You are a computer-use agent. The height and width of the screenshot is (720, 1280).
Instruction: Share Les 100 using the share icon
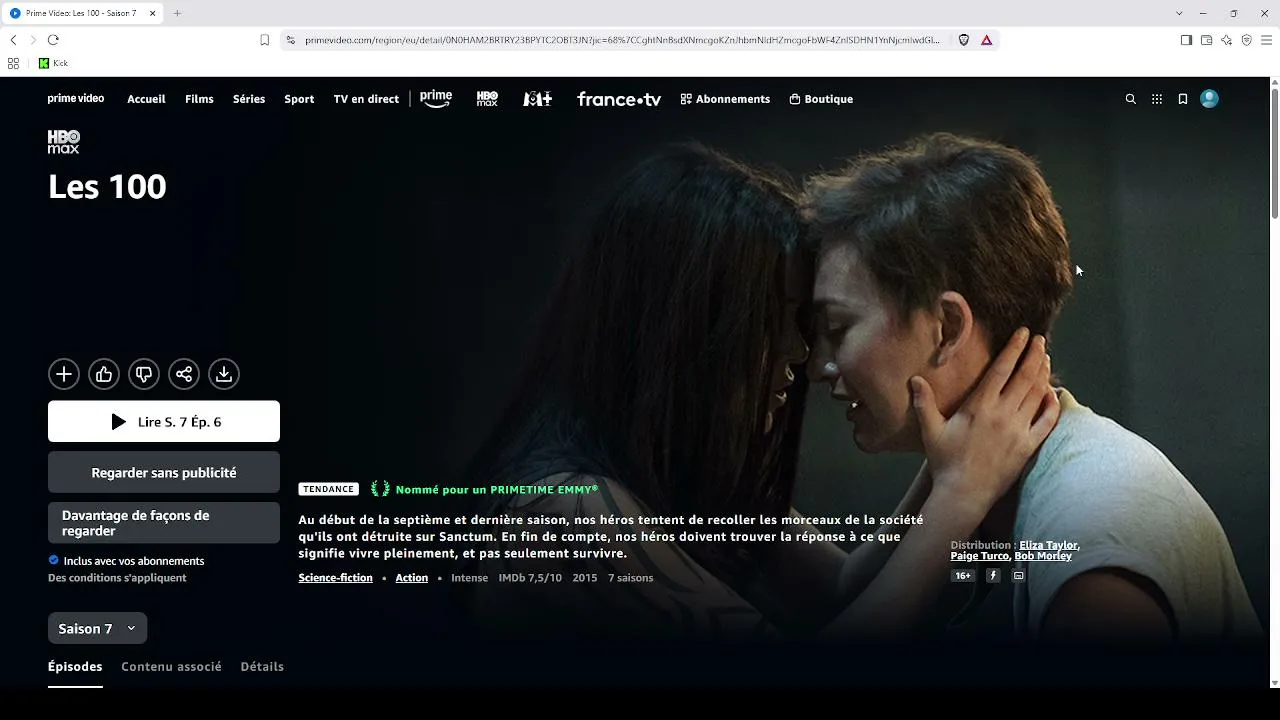[x=184, y=374]
